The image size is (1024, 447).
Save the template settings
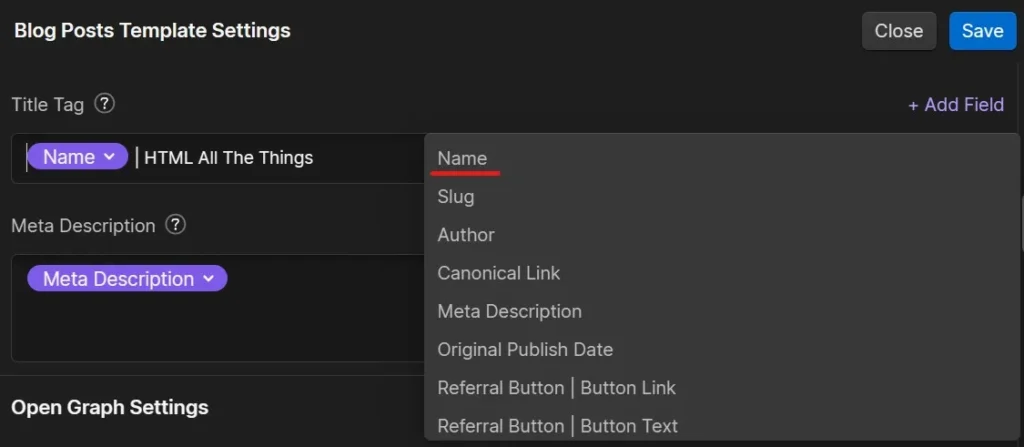point(982,31)
